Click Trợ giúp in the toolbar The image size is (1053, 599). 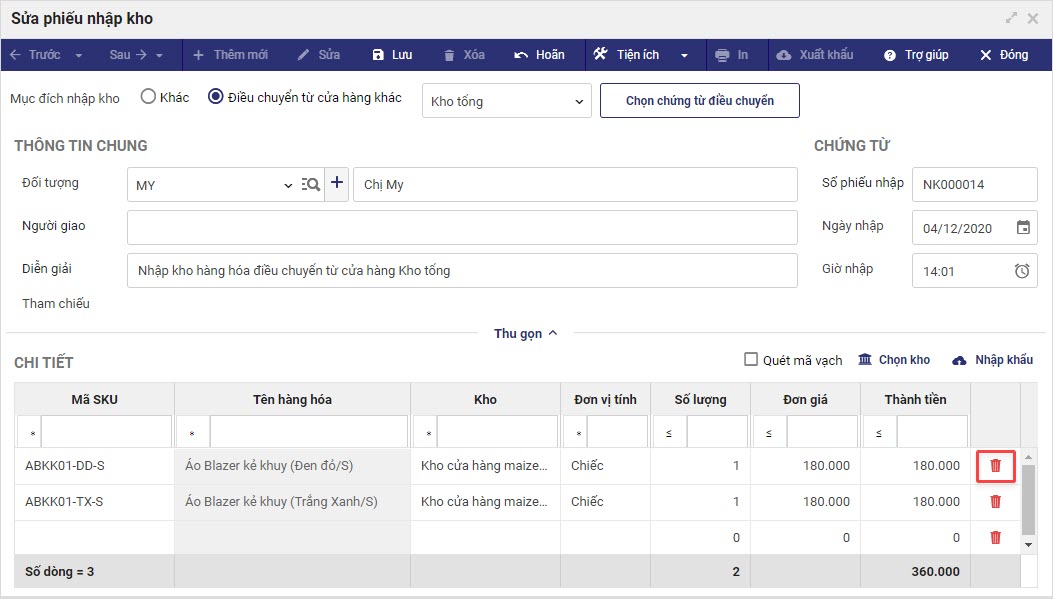916,55
